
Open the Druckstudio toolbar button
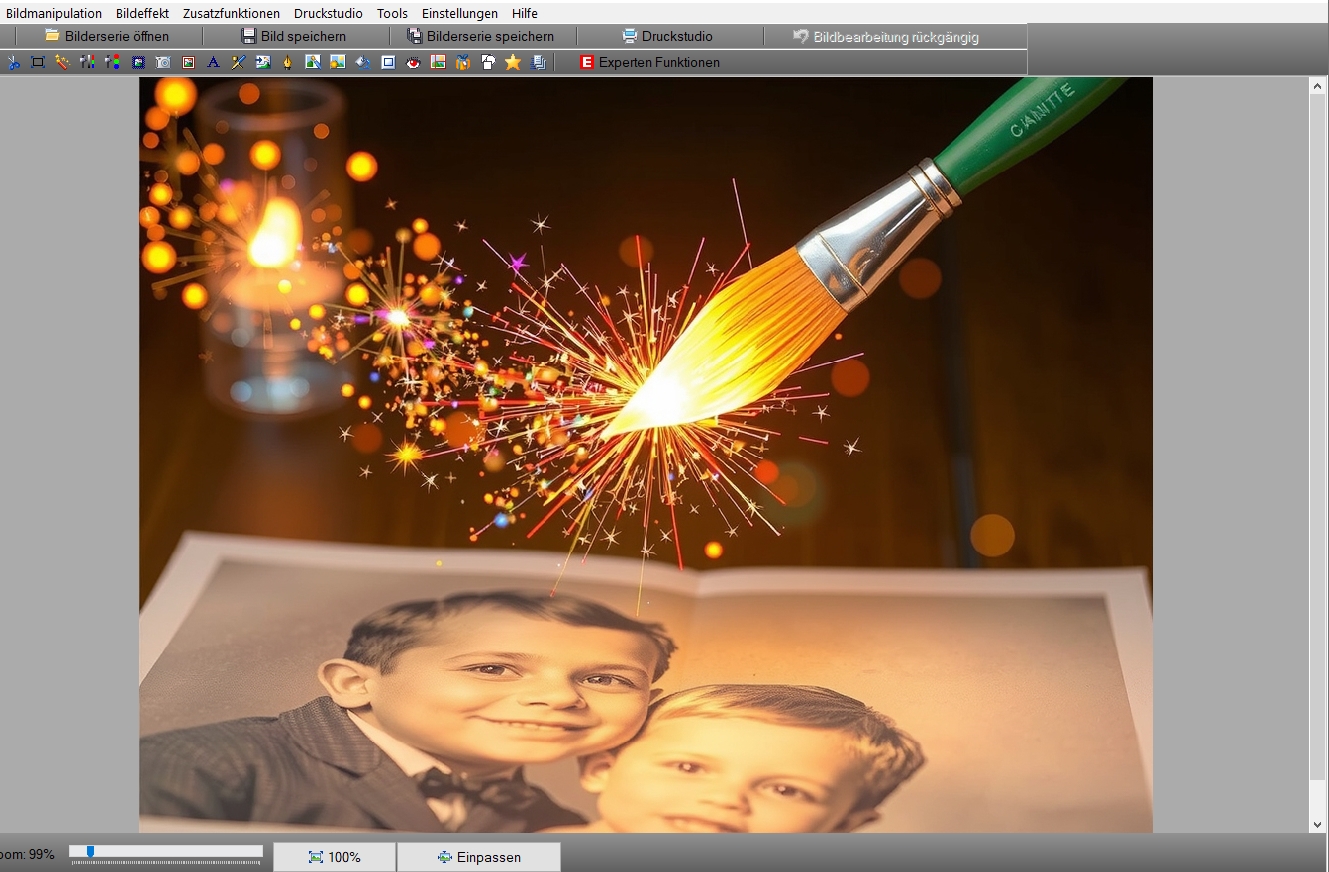point(668,36)
